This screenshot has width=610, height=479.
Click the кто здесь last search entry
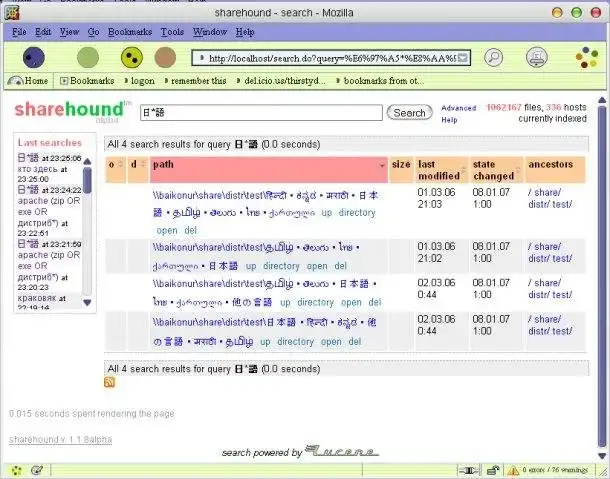(37, 169)
